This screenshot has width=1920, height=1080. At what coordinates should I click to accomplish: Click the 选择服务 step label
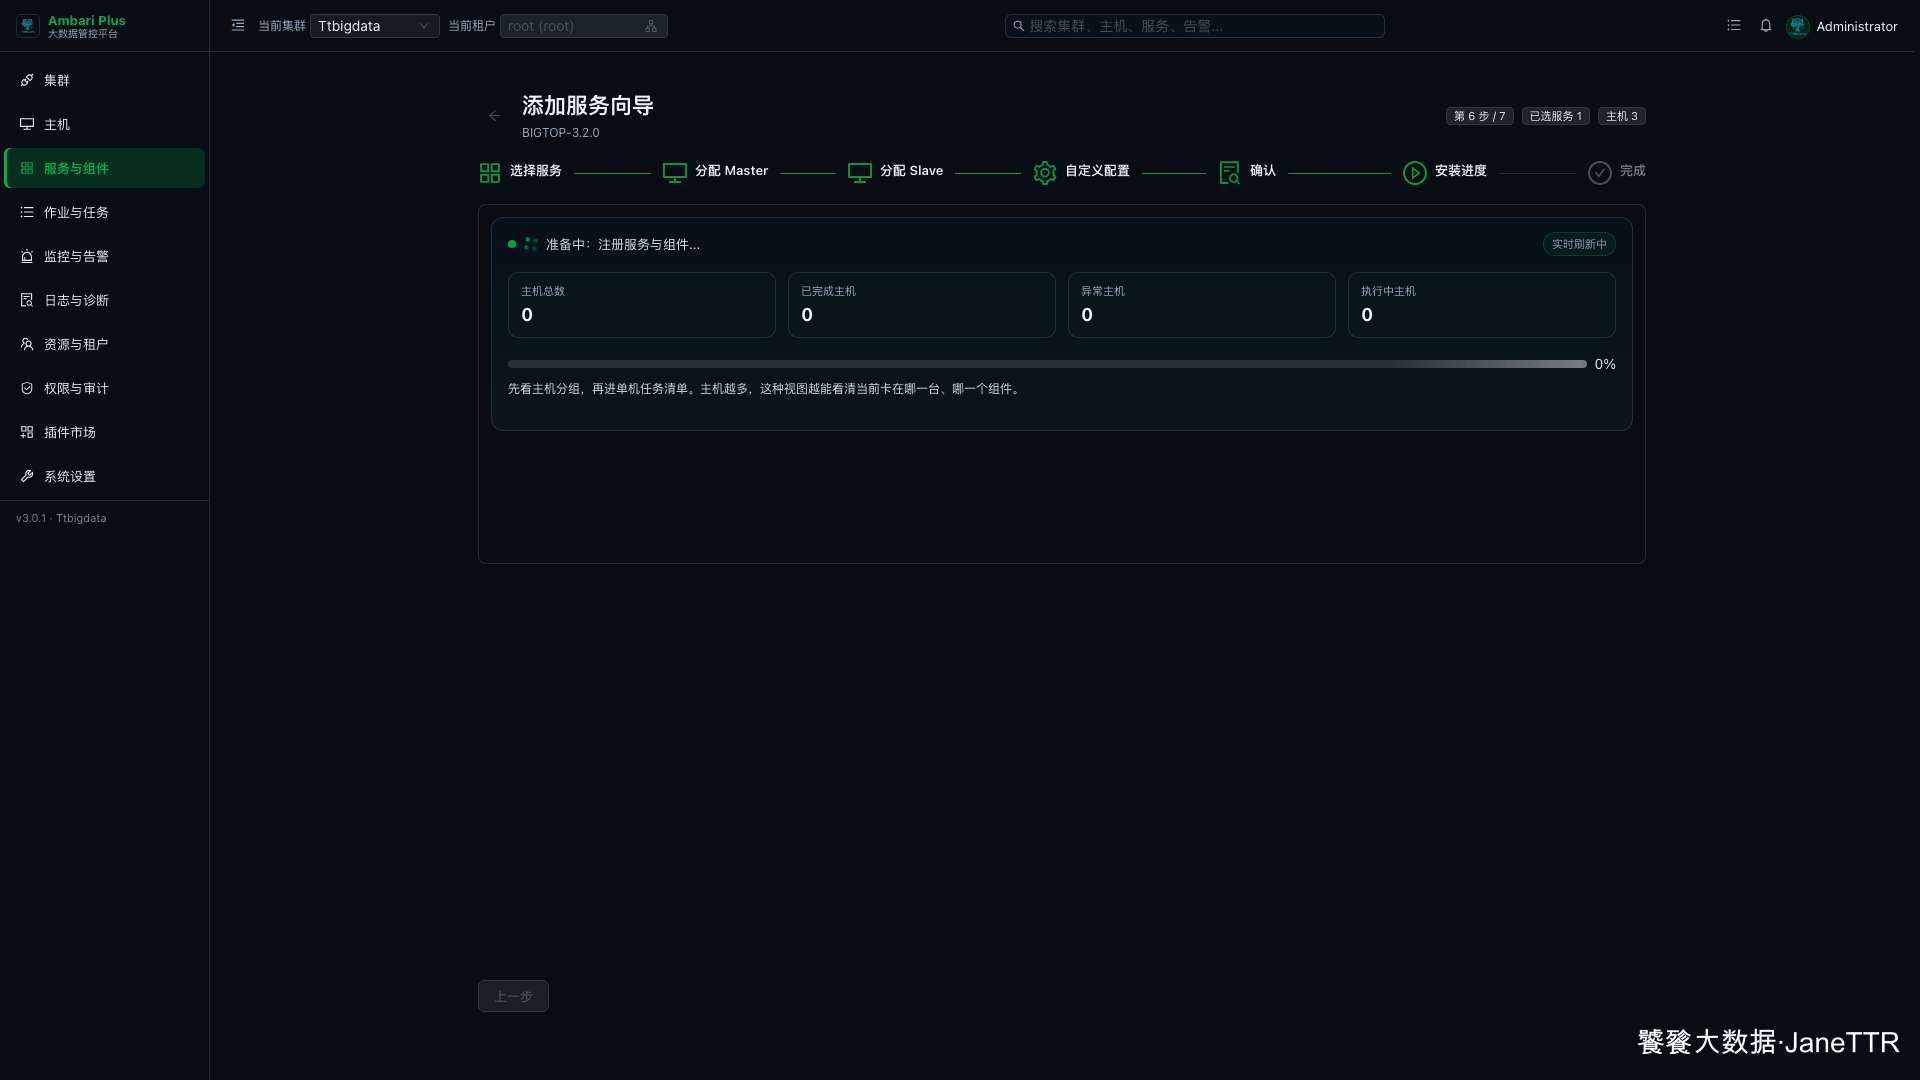536,171
